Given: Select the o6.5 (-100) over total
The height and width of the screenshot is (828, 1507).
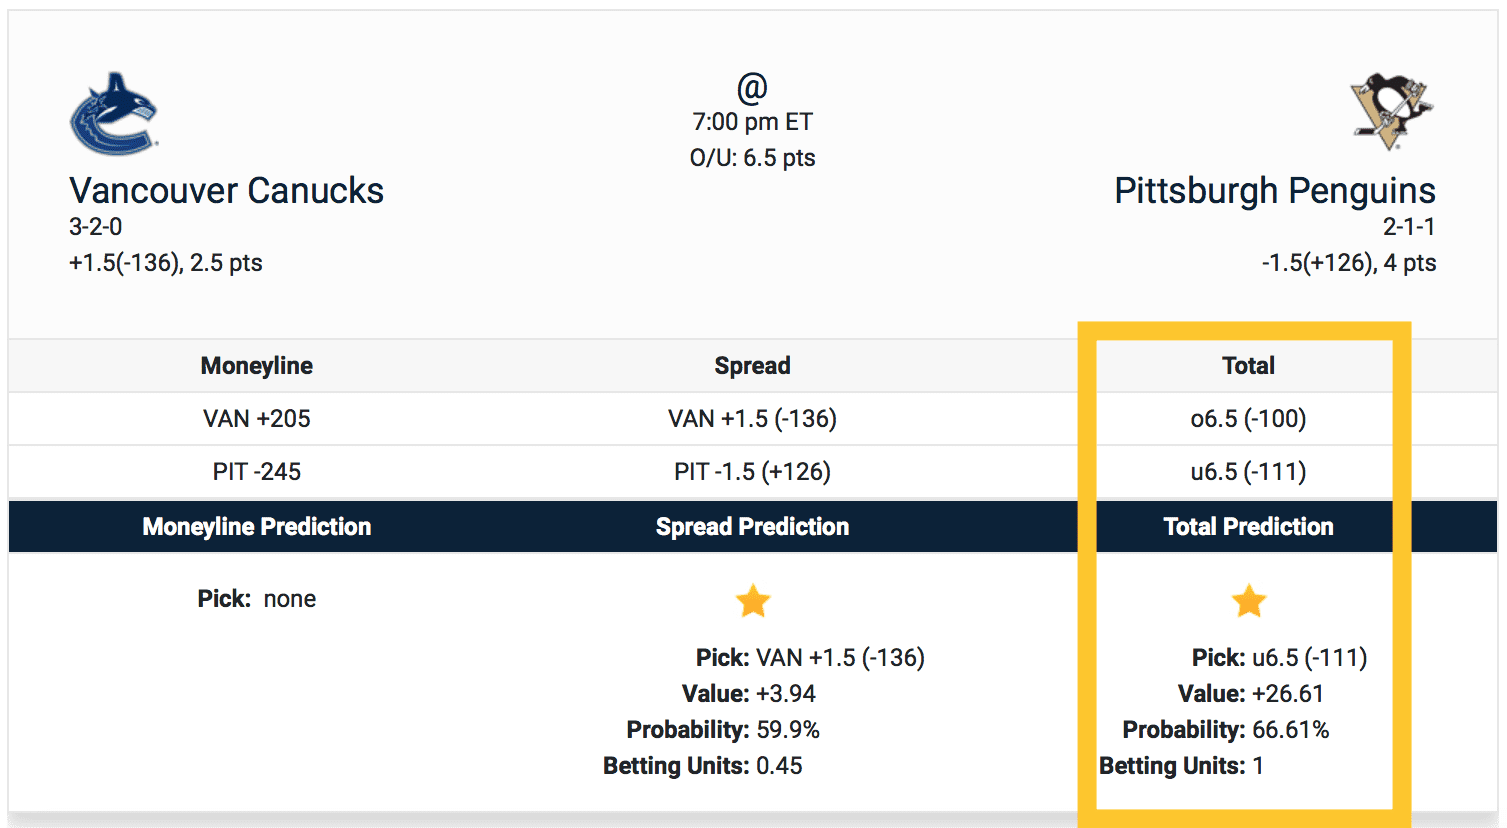Looking at the screenshot, I should click(1248, 419).
